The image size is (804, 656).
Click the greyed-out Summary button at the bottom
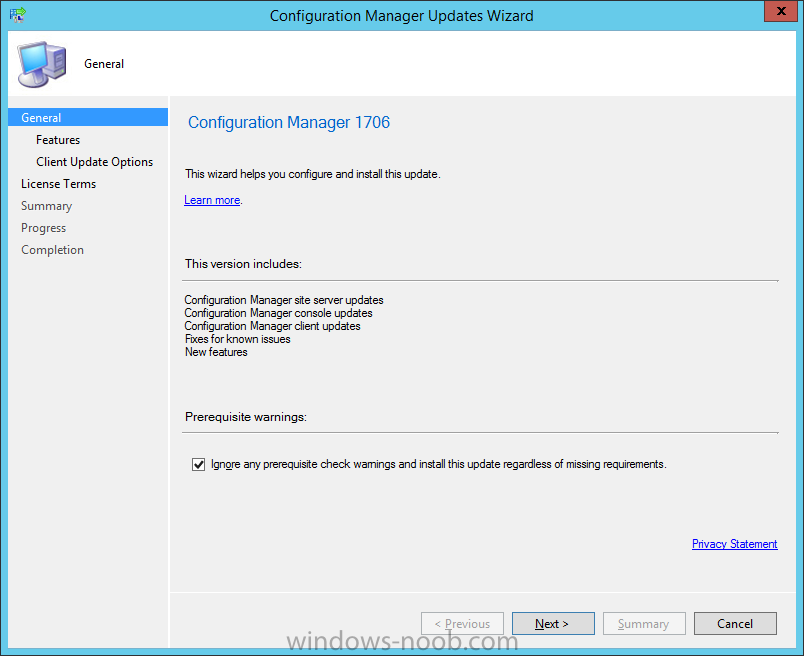[x=644, y=624]
